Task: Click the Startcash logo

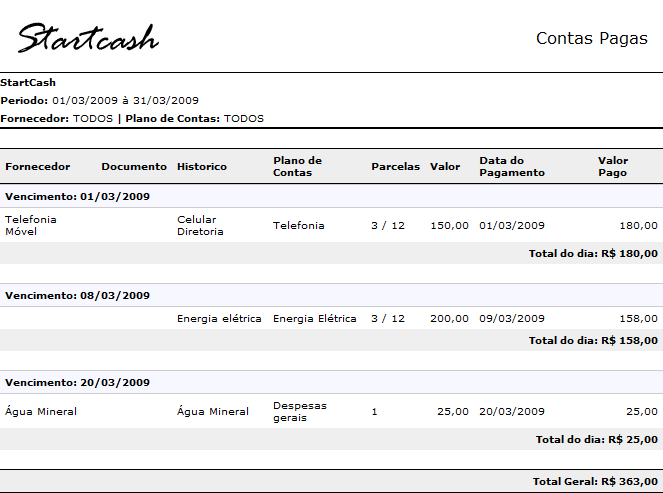Action: tap(88, 39)
